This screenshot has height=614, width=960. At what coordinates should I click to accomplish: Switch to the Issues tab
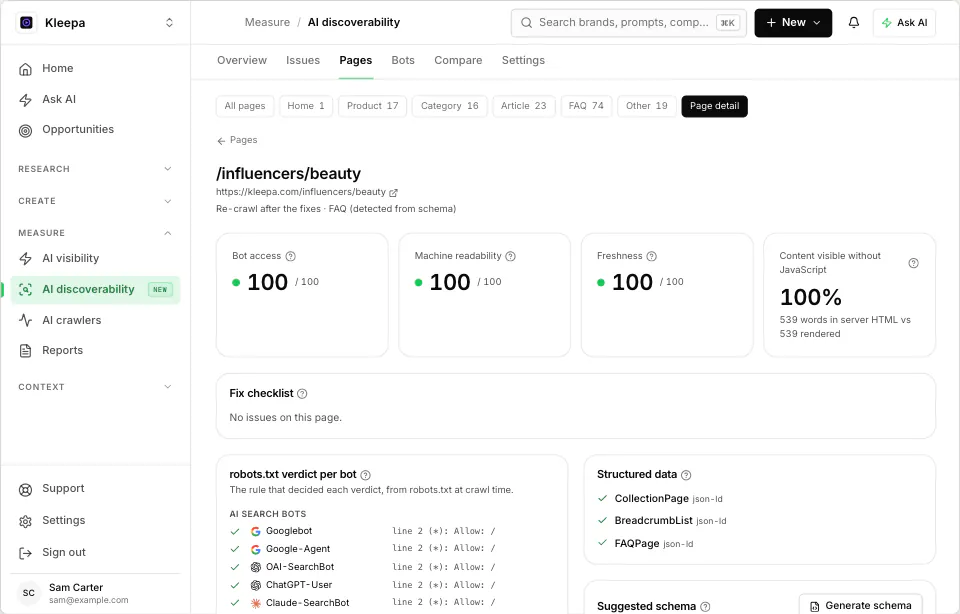tap(303, 60)
